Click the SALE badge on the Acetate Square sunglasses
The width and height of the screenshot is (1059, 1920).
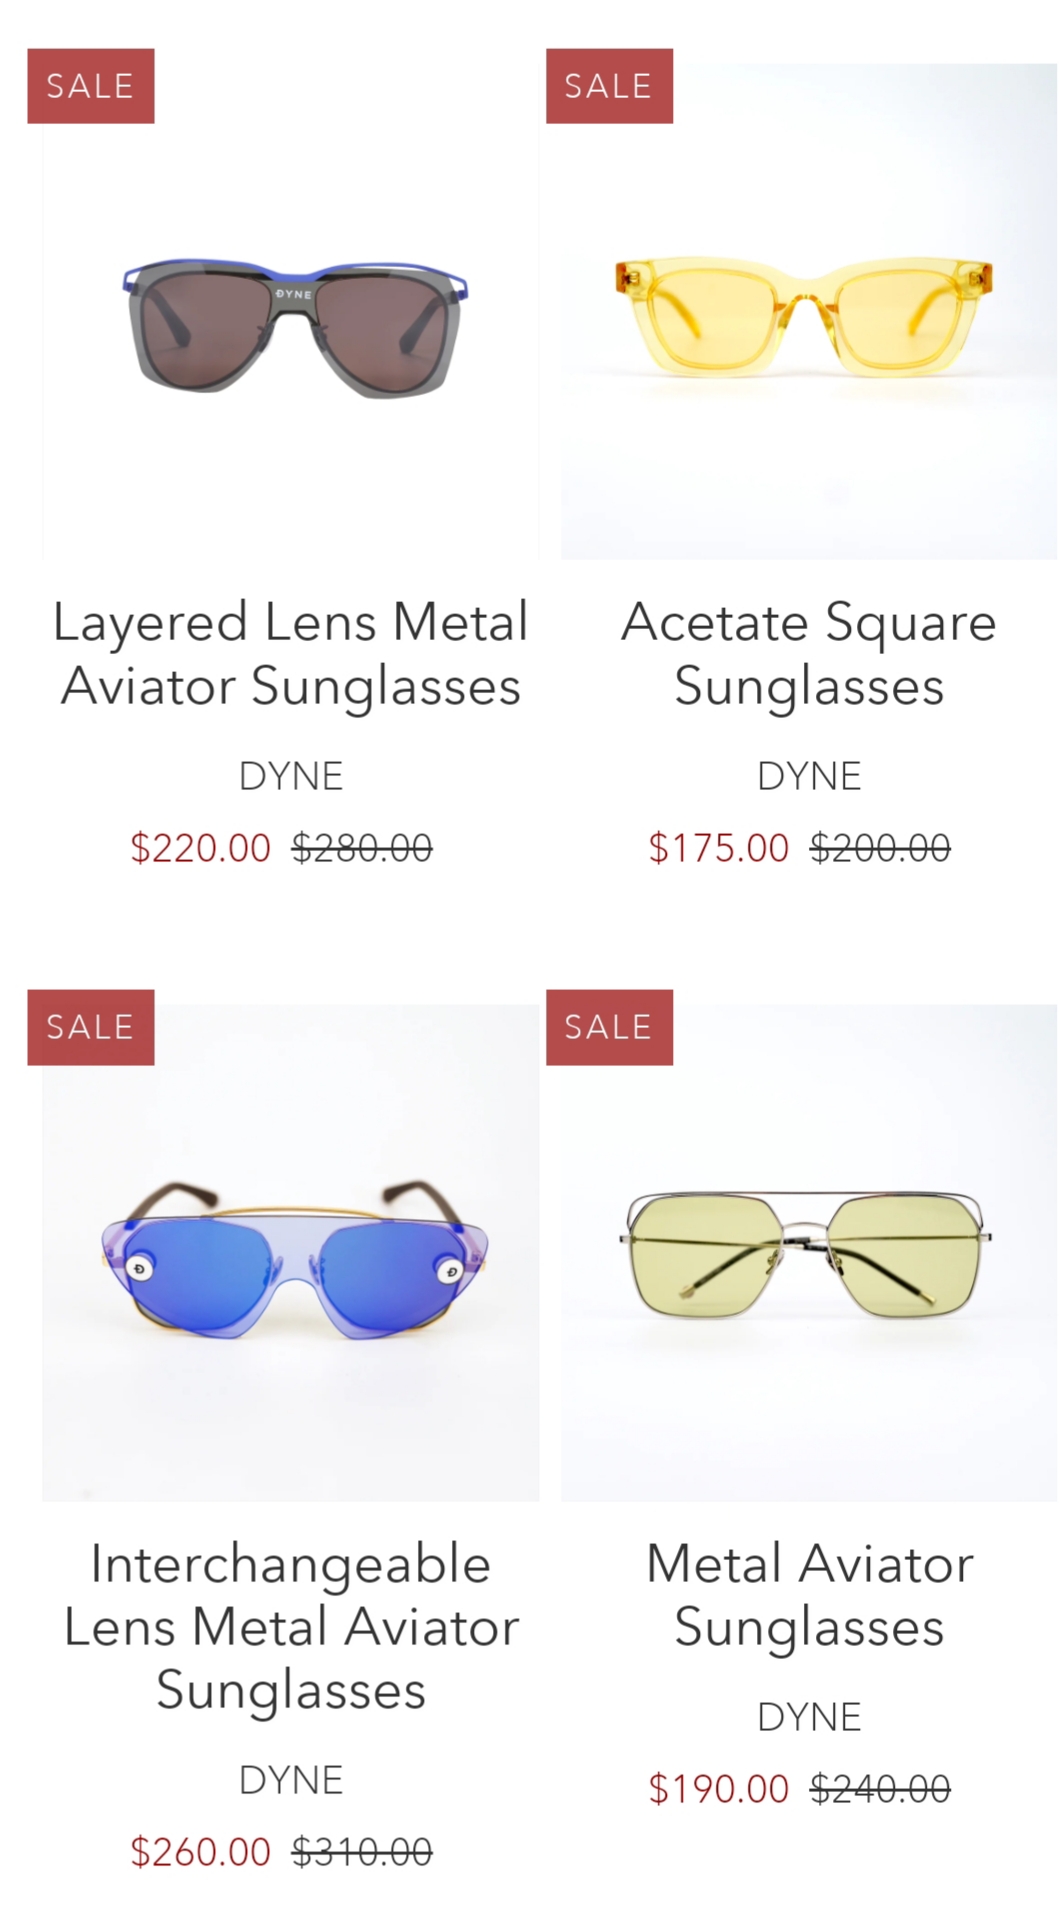(609, 86)
